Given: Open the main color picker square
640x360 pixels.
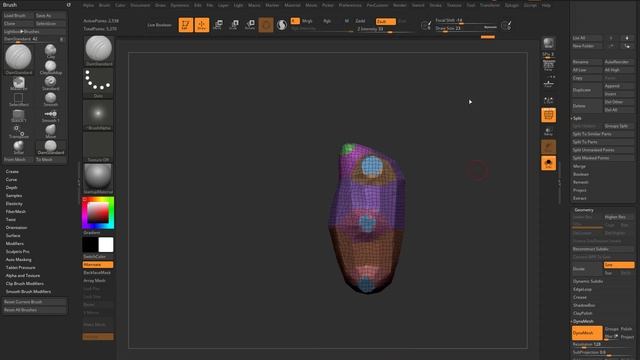Looking at the screenshot, I should 98,213.
